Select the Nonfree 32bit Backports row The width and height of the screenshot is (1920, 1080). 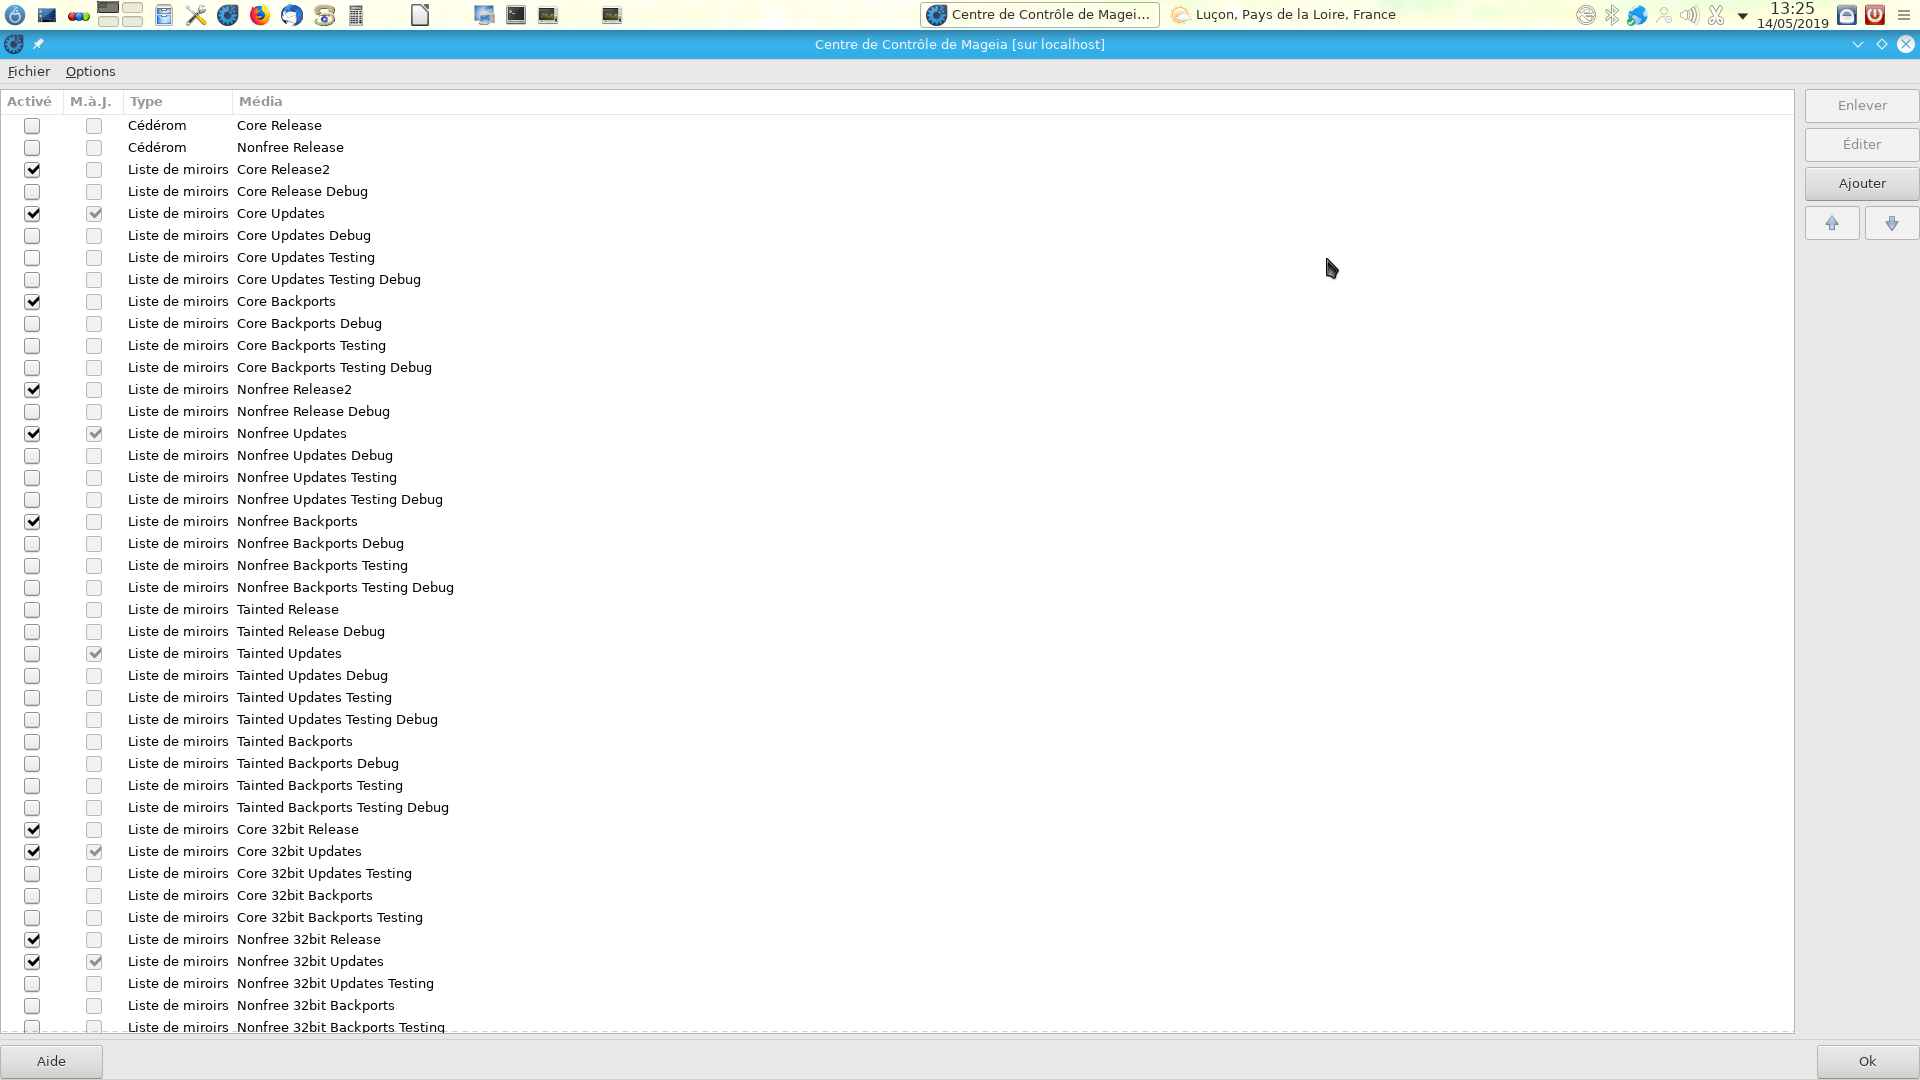tap(897, 1006)
